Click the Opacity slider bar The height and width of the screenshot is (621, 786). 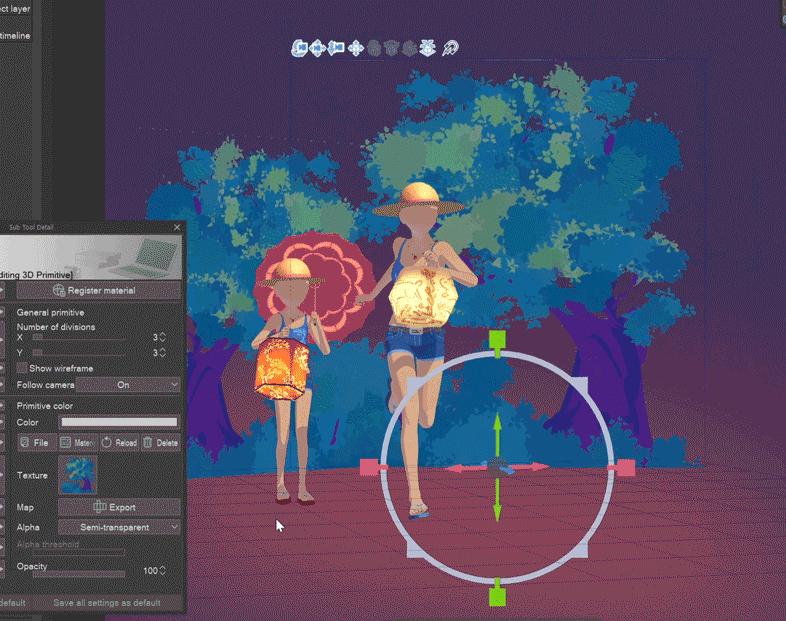tap(79, 574)
